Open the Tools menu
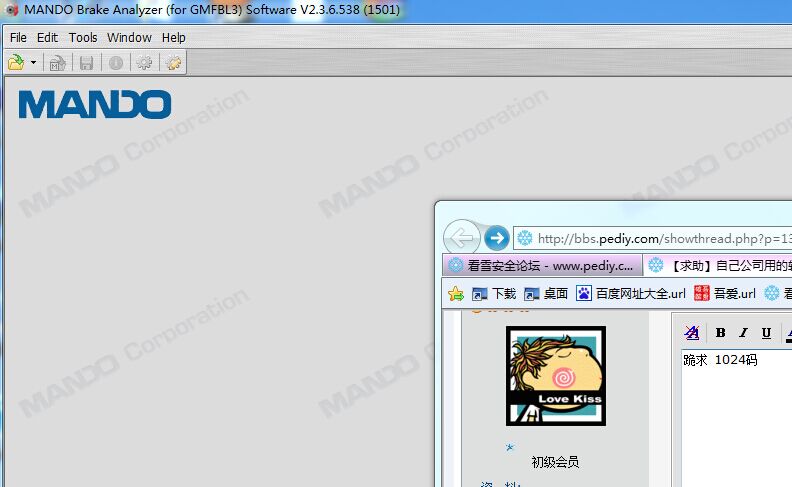The height and width of the screenshot is (487, 792). pos(83,37)
